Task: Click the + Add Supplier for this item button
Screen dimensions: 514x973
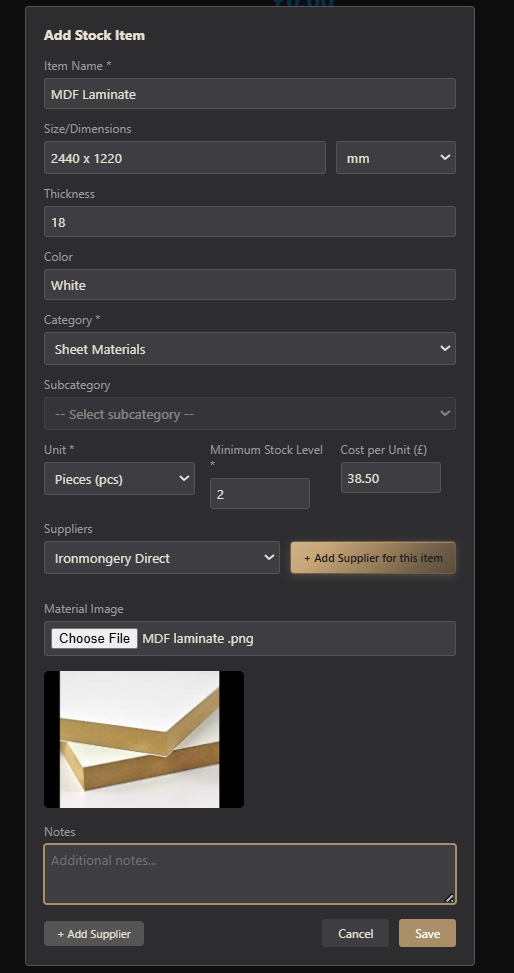Action: coord(373,558)
